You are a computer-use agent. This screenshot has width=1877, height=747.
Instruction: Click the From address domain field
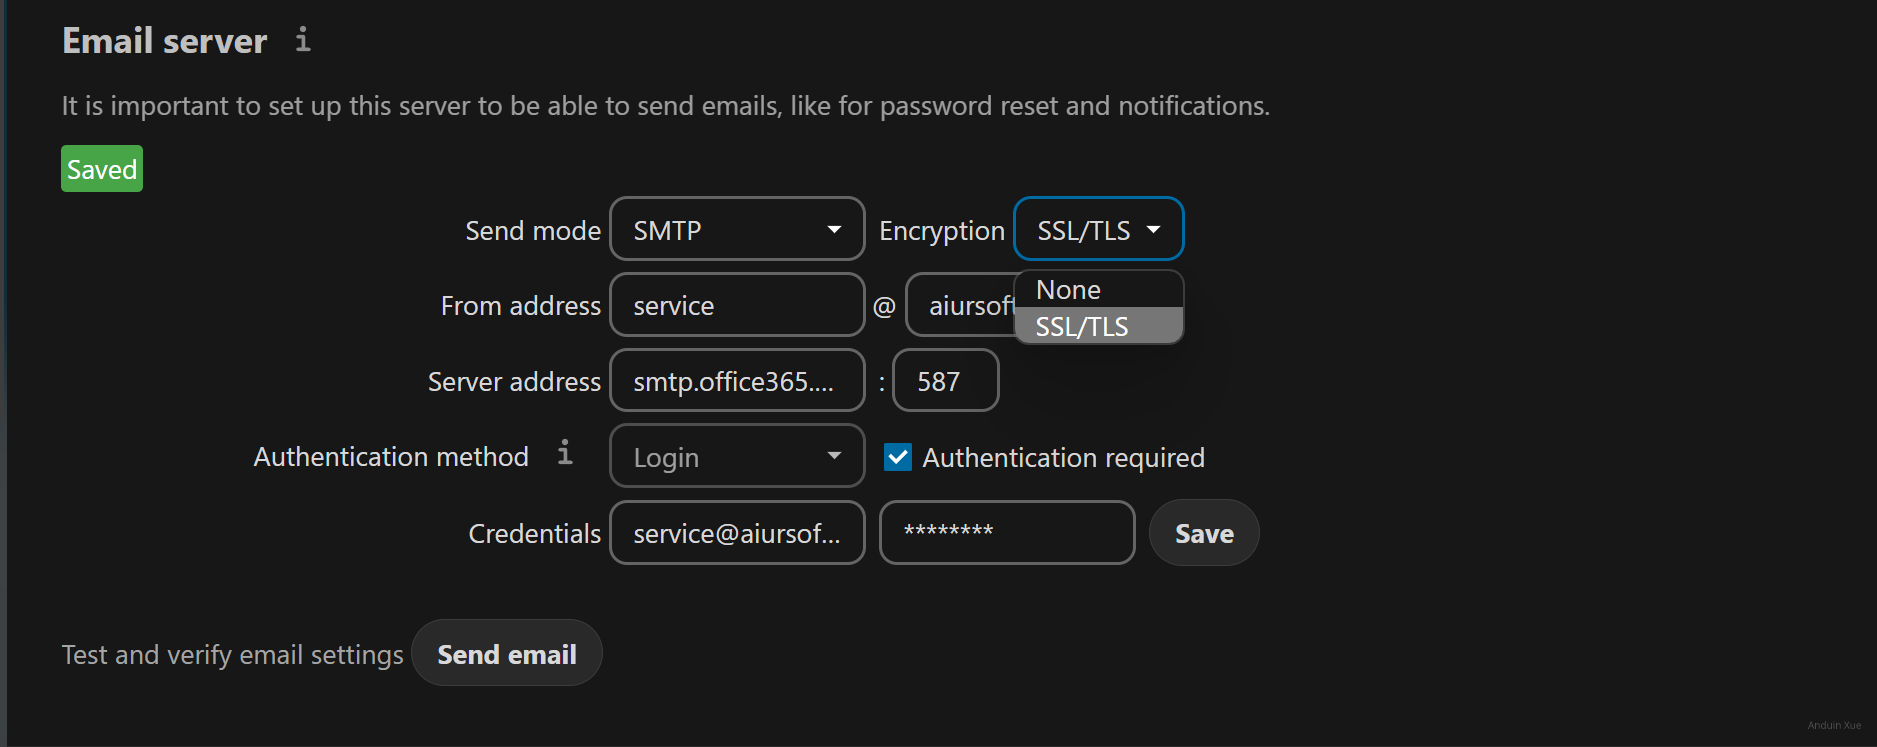coord(960,306)
